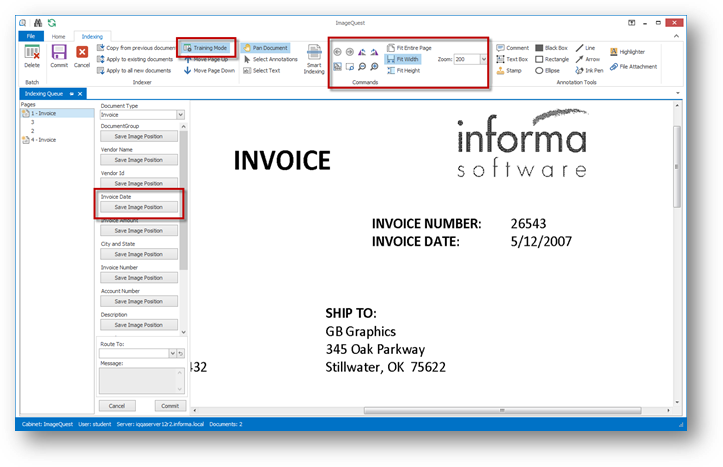Choose Apply to all new documents
The image size is (723, 467).
(134, 71)
